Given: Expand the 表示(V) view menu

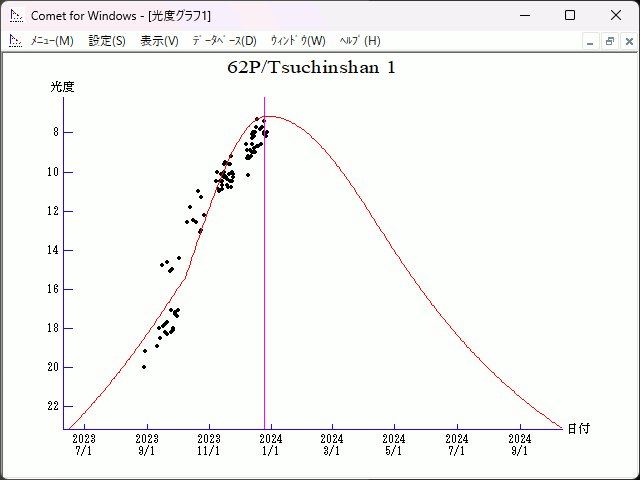Looking at the screenshot, I should pyautogui.click(x=159, y=41).
